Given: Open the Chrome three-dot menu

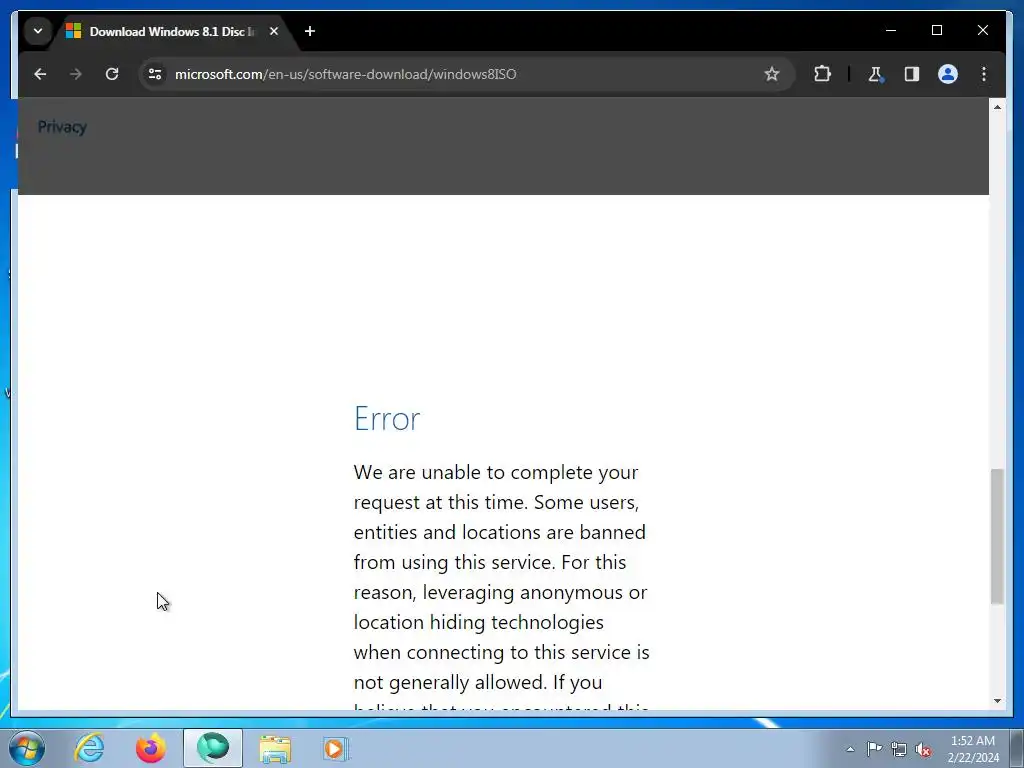Looking at the screenshot, I should [x=984, y=74].
